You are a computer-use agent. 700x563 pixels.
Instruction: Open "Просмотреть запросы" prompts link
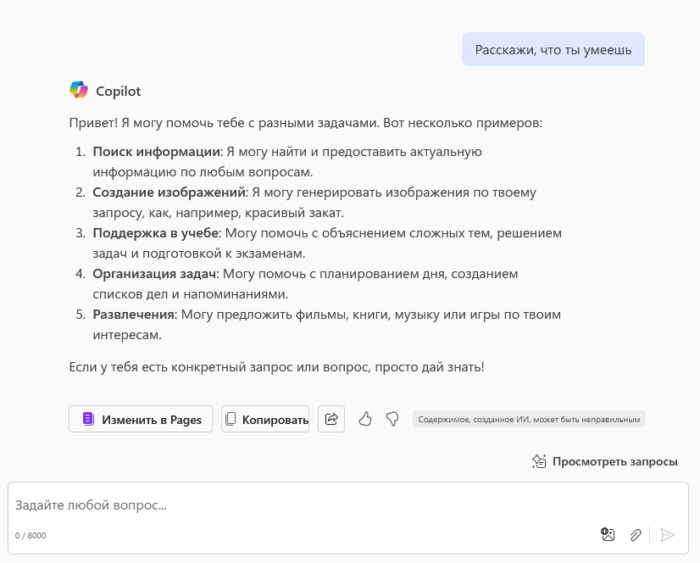605,461
